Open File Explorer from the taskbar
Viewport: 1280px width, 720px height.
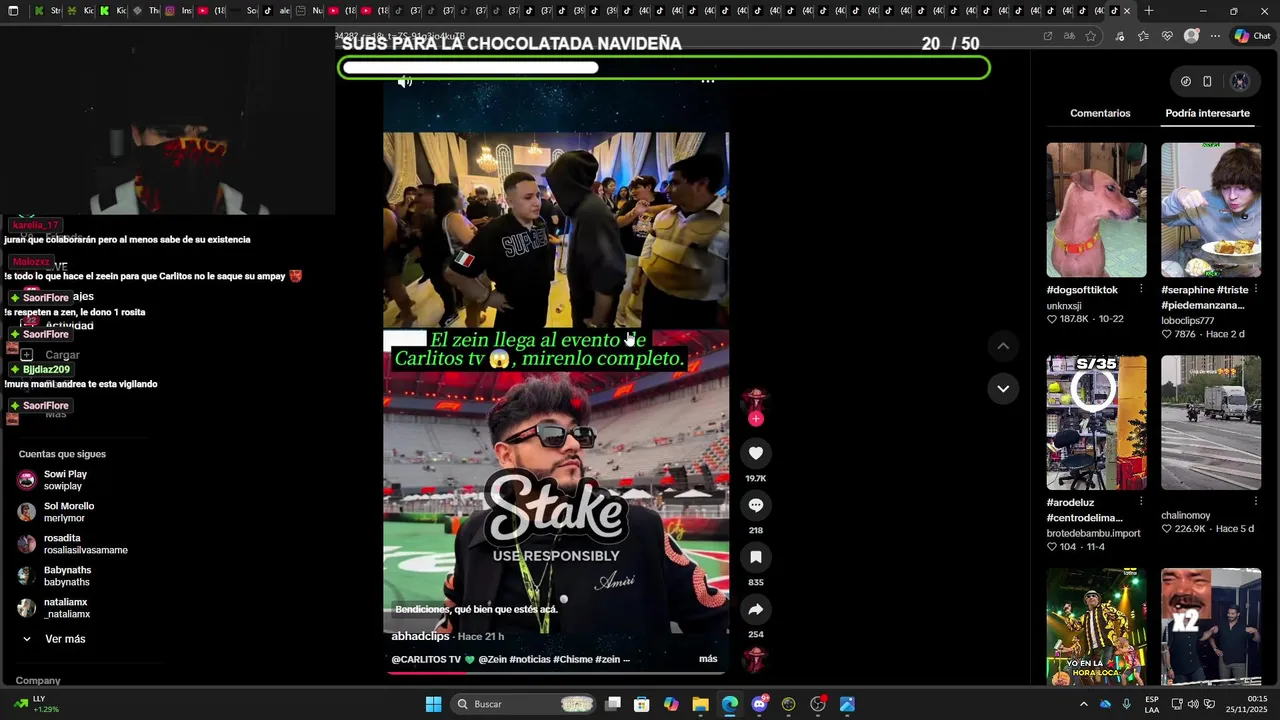[x=700, y=704]
